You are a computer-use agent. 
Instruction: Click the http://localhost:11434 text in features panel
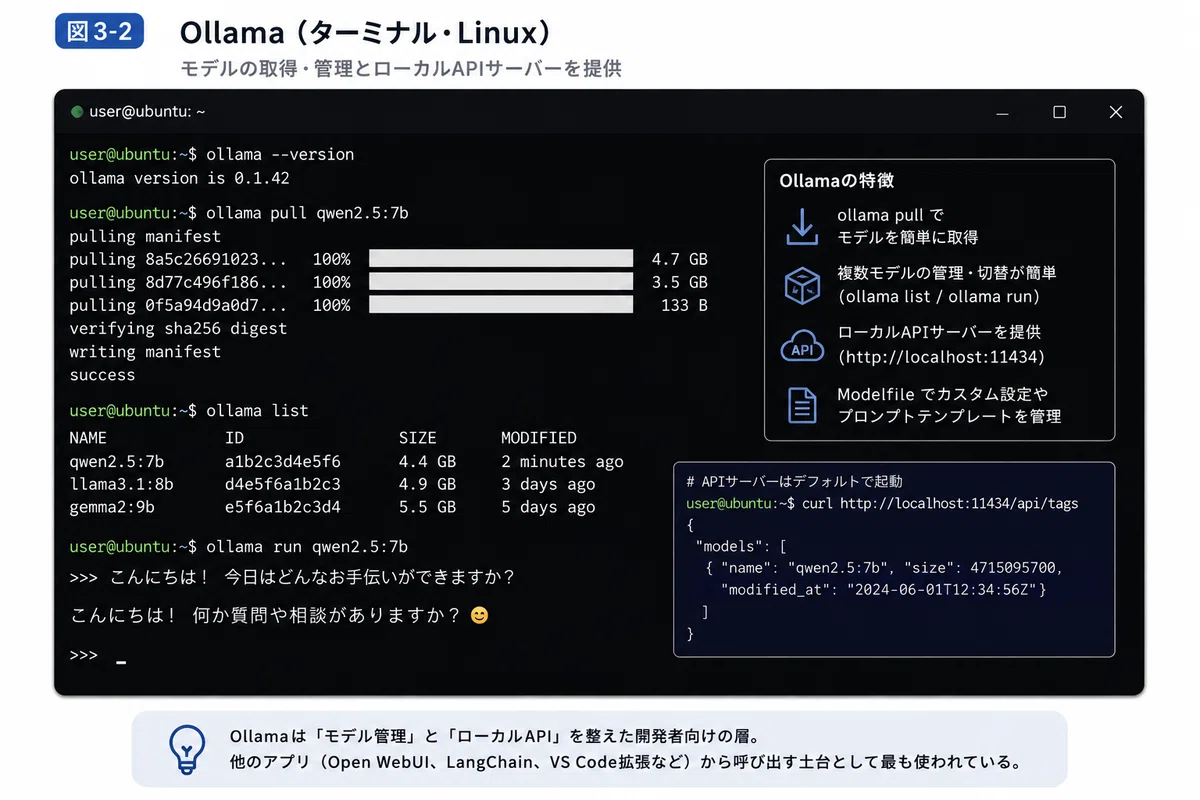[940, 357]
